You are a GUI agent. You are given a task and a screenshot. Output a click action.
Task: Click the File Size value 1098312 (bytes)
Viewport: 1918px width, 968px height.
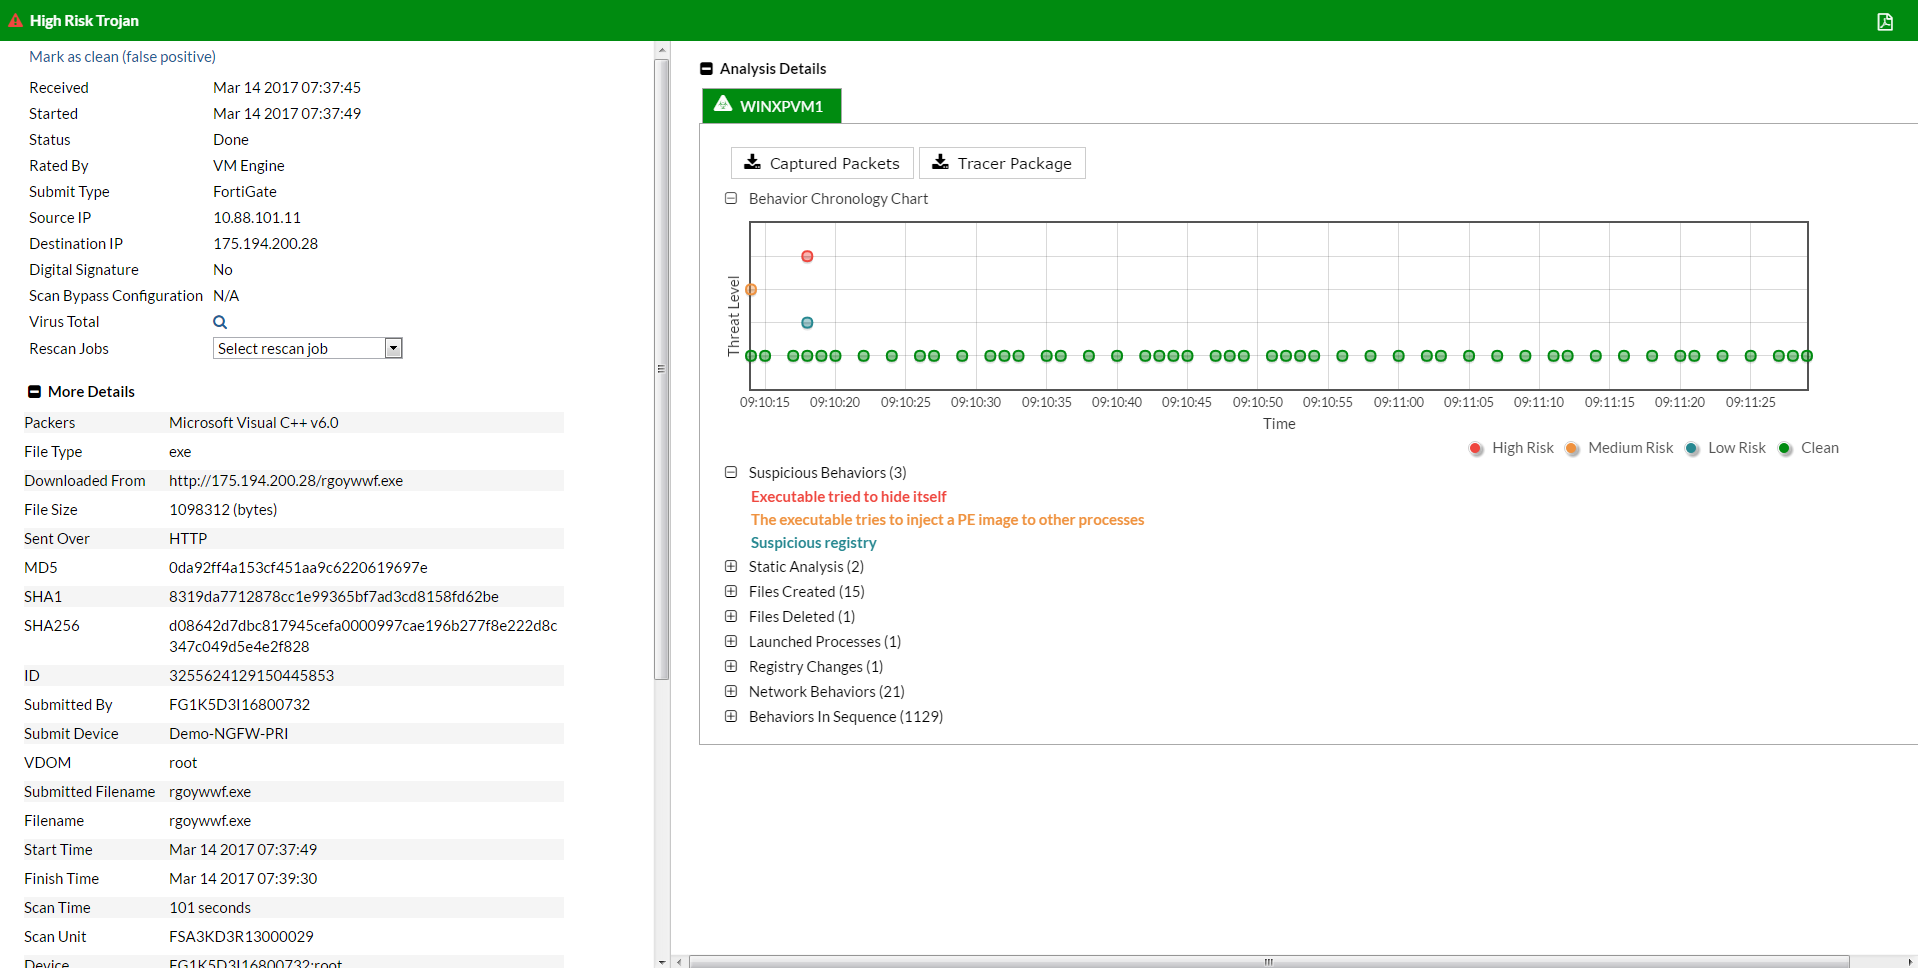tap(223, 510)
